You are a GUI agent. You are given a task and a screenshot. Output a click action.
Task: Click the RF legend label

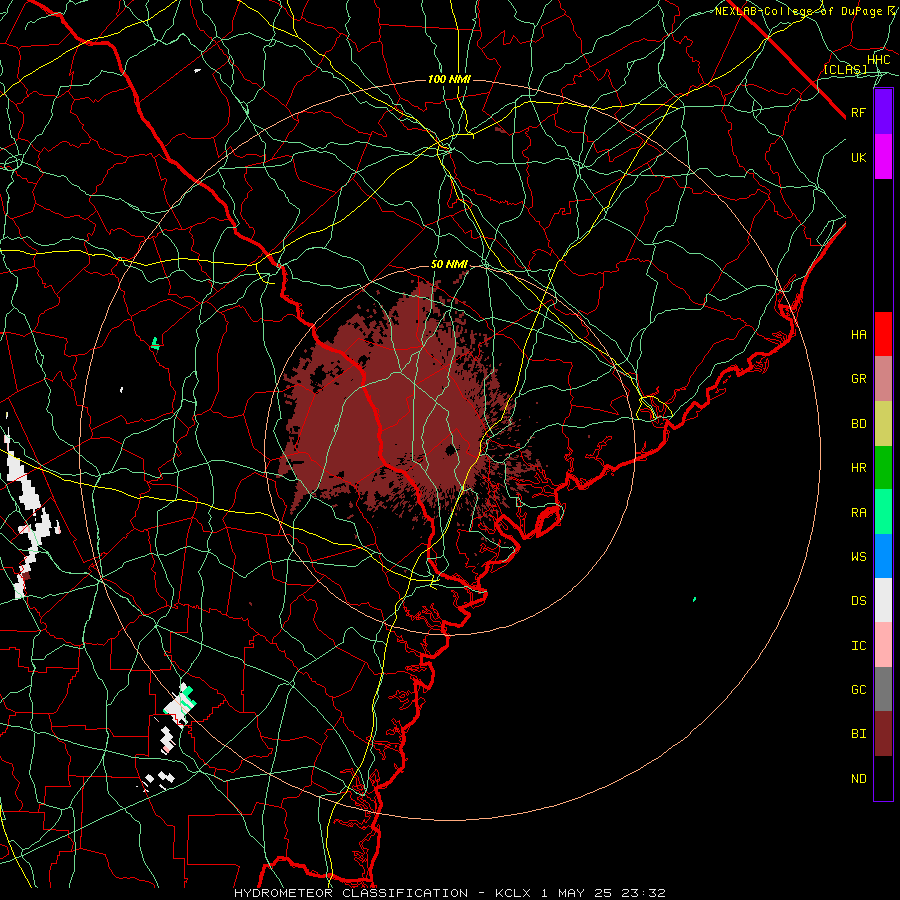tap(858, 112)
